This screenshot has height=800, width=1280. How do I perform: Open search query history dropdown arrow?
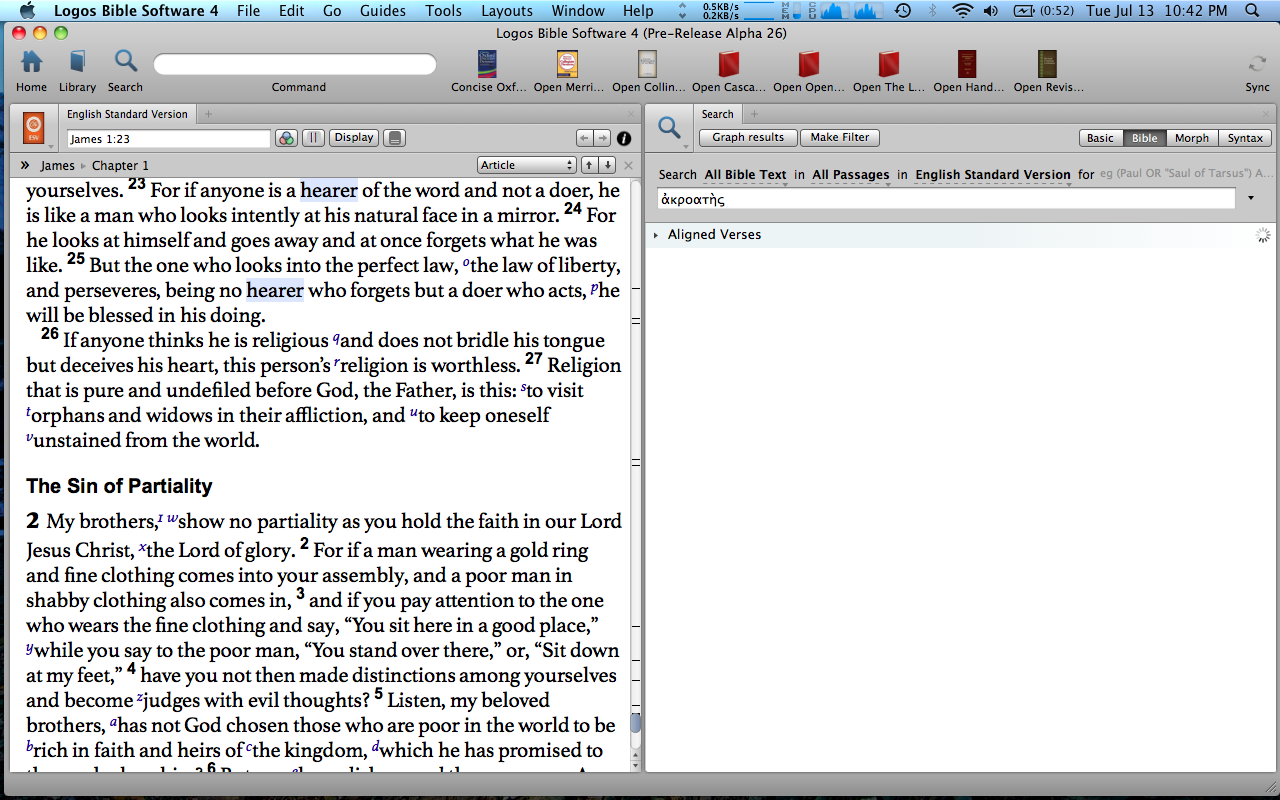coord(1251,199)
